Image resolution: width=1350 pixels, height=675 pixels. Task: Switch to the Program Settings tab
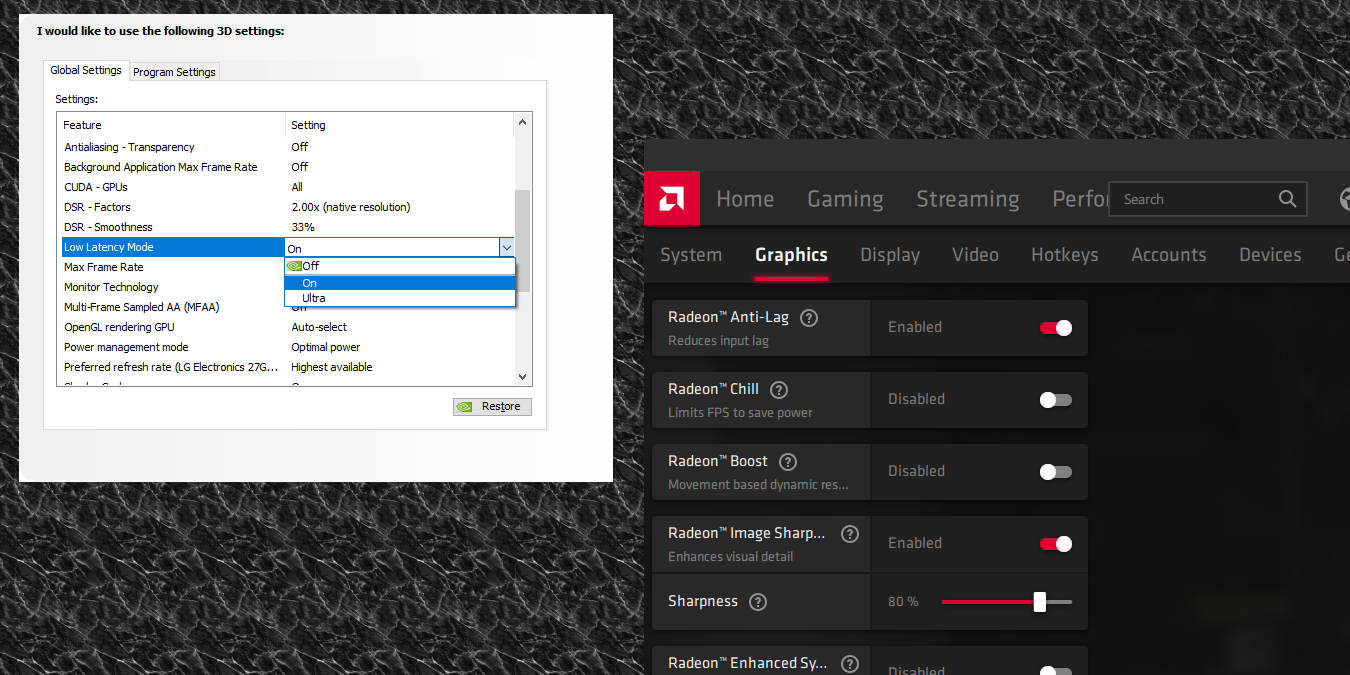[x=174, y=71]
